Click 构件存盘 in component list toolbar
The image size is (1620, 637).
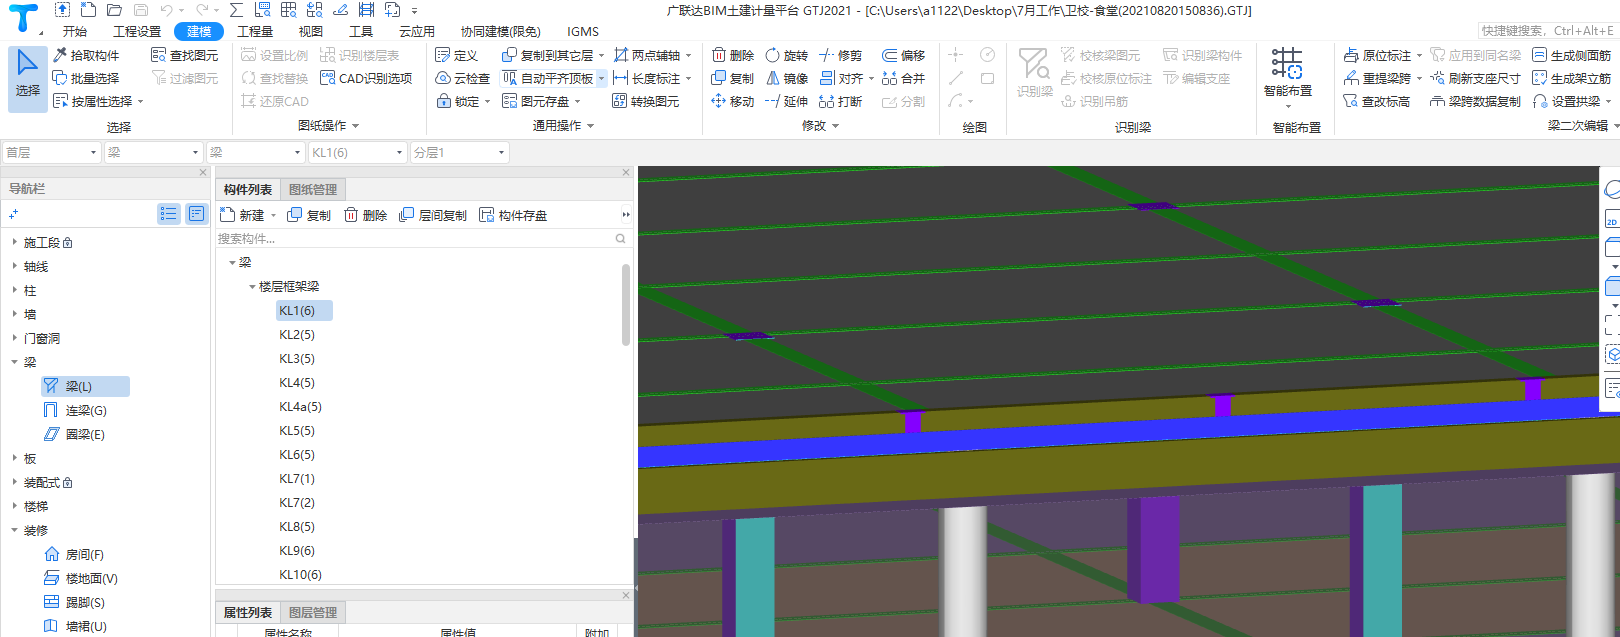[x=513, y=215]
